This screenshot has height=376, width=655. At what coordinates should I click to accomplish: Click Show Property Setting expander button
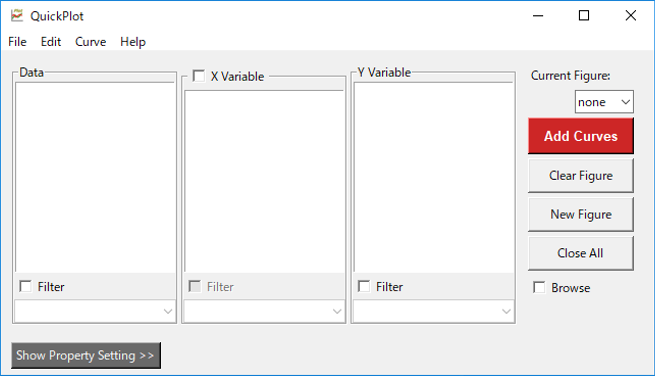[86, 356]
